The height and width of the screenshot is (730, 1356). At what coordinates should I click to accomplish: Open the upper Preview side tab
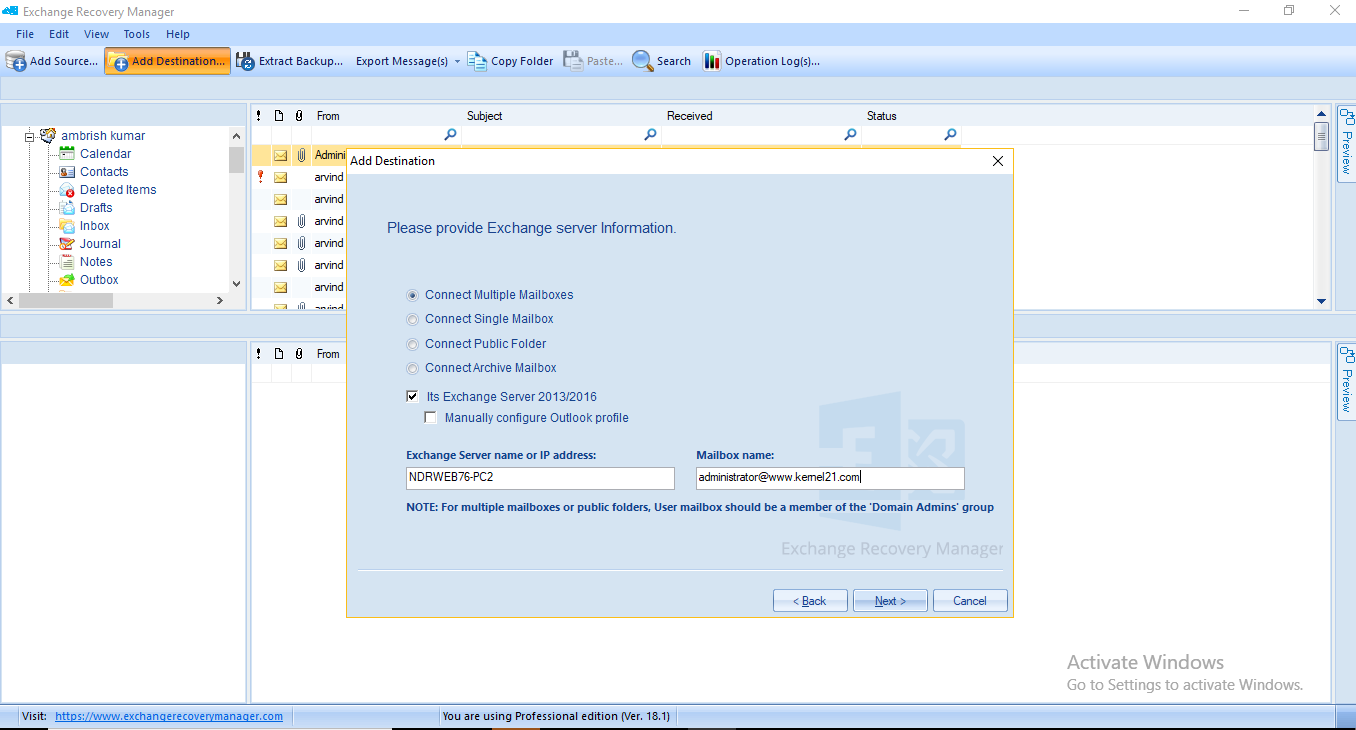tap(1346, 144)
